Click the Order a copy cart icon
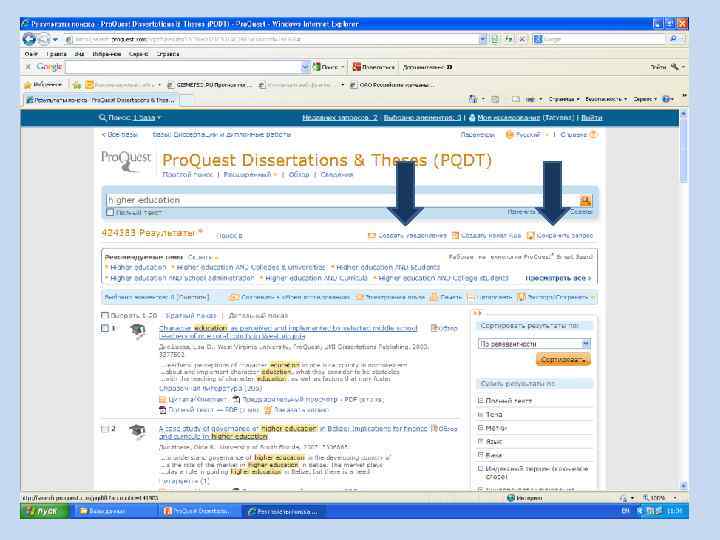Viewport: 720px width, 540px height. click(268, 410)
